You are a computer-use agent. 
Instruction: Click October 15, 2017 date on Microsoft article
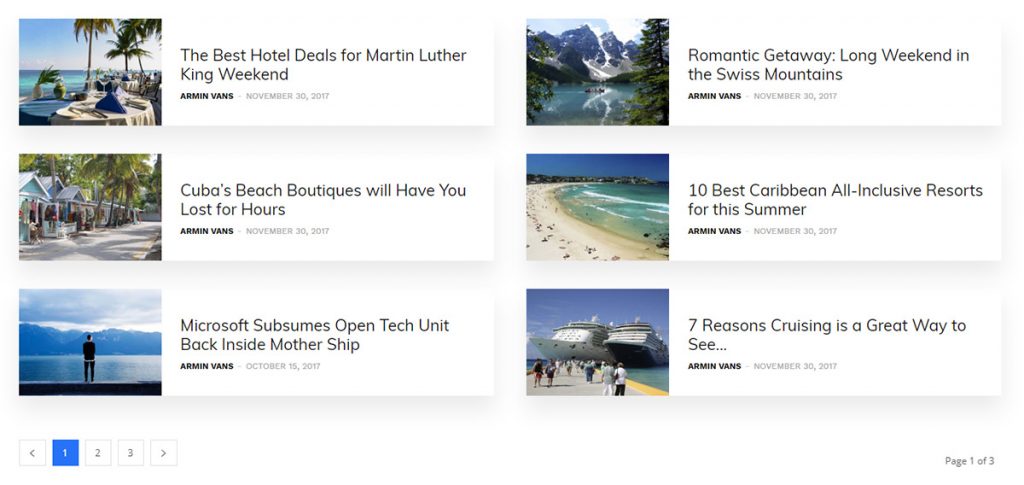pos(283,366)
